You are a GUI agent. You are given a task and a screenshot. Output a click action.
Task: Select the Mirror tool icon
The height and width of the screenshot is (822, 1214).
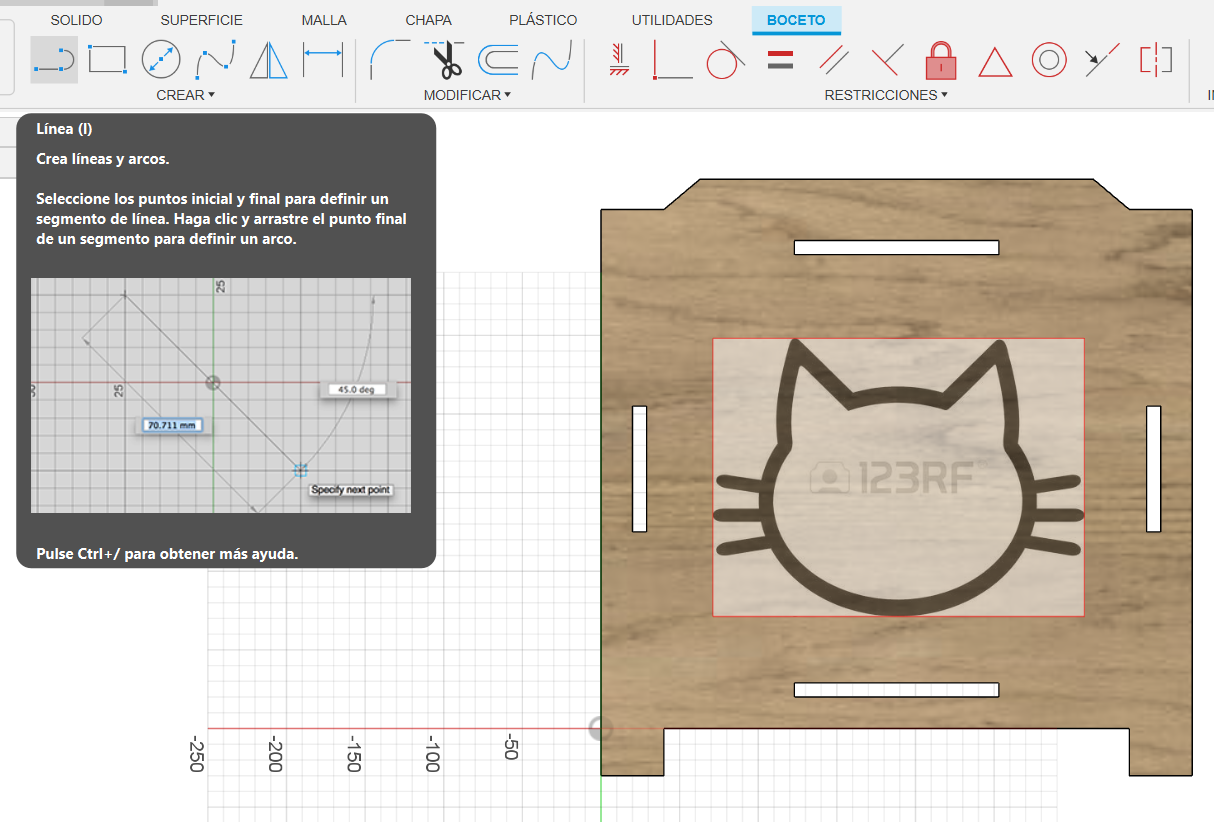tap(267, 60)
